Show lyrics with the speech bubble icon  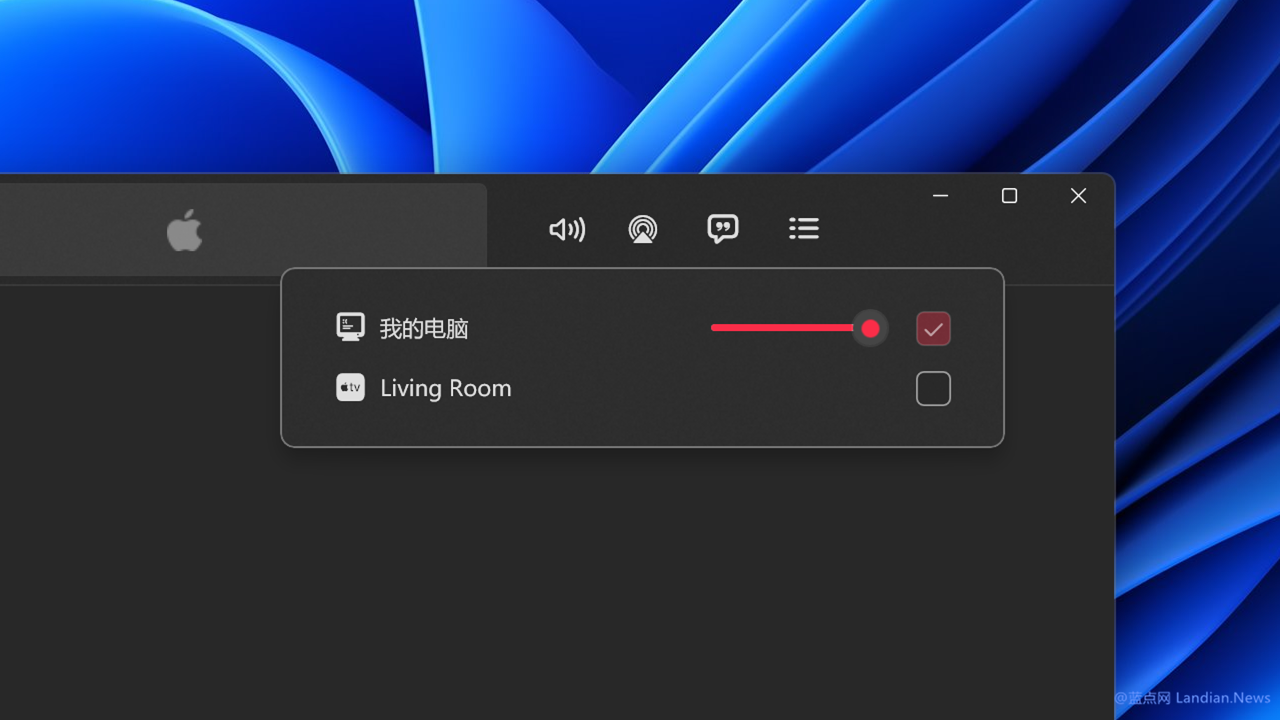(x=722, y=229)
